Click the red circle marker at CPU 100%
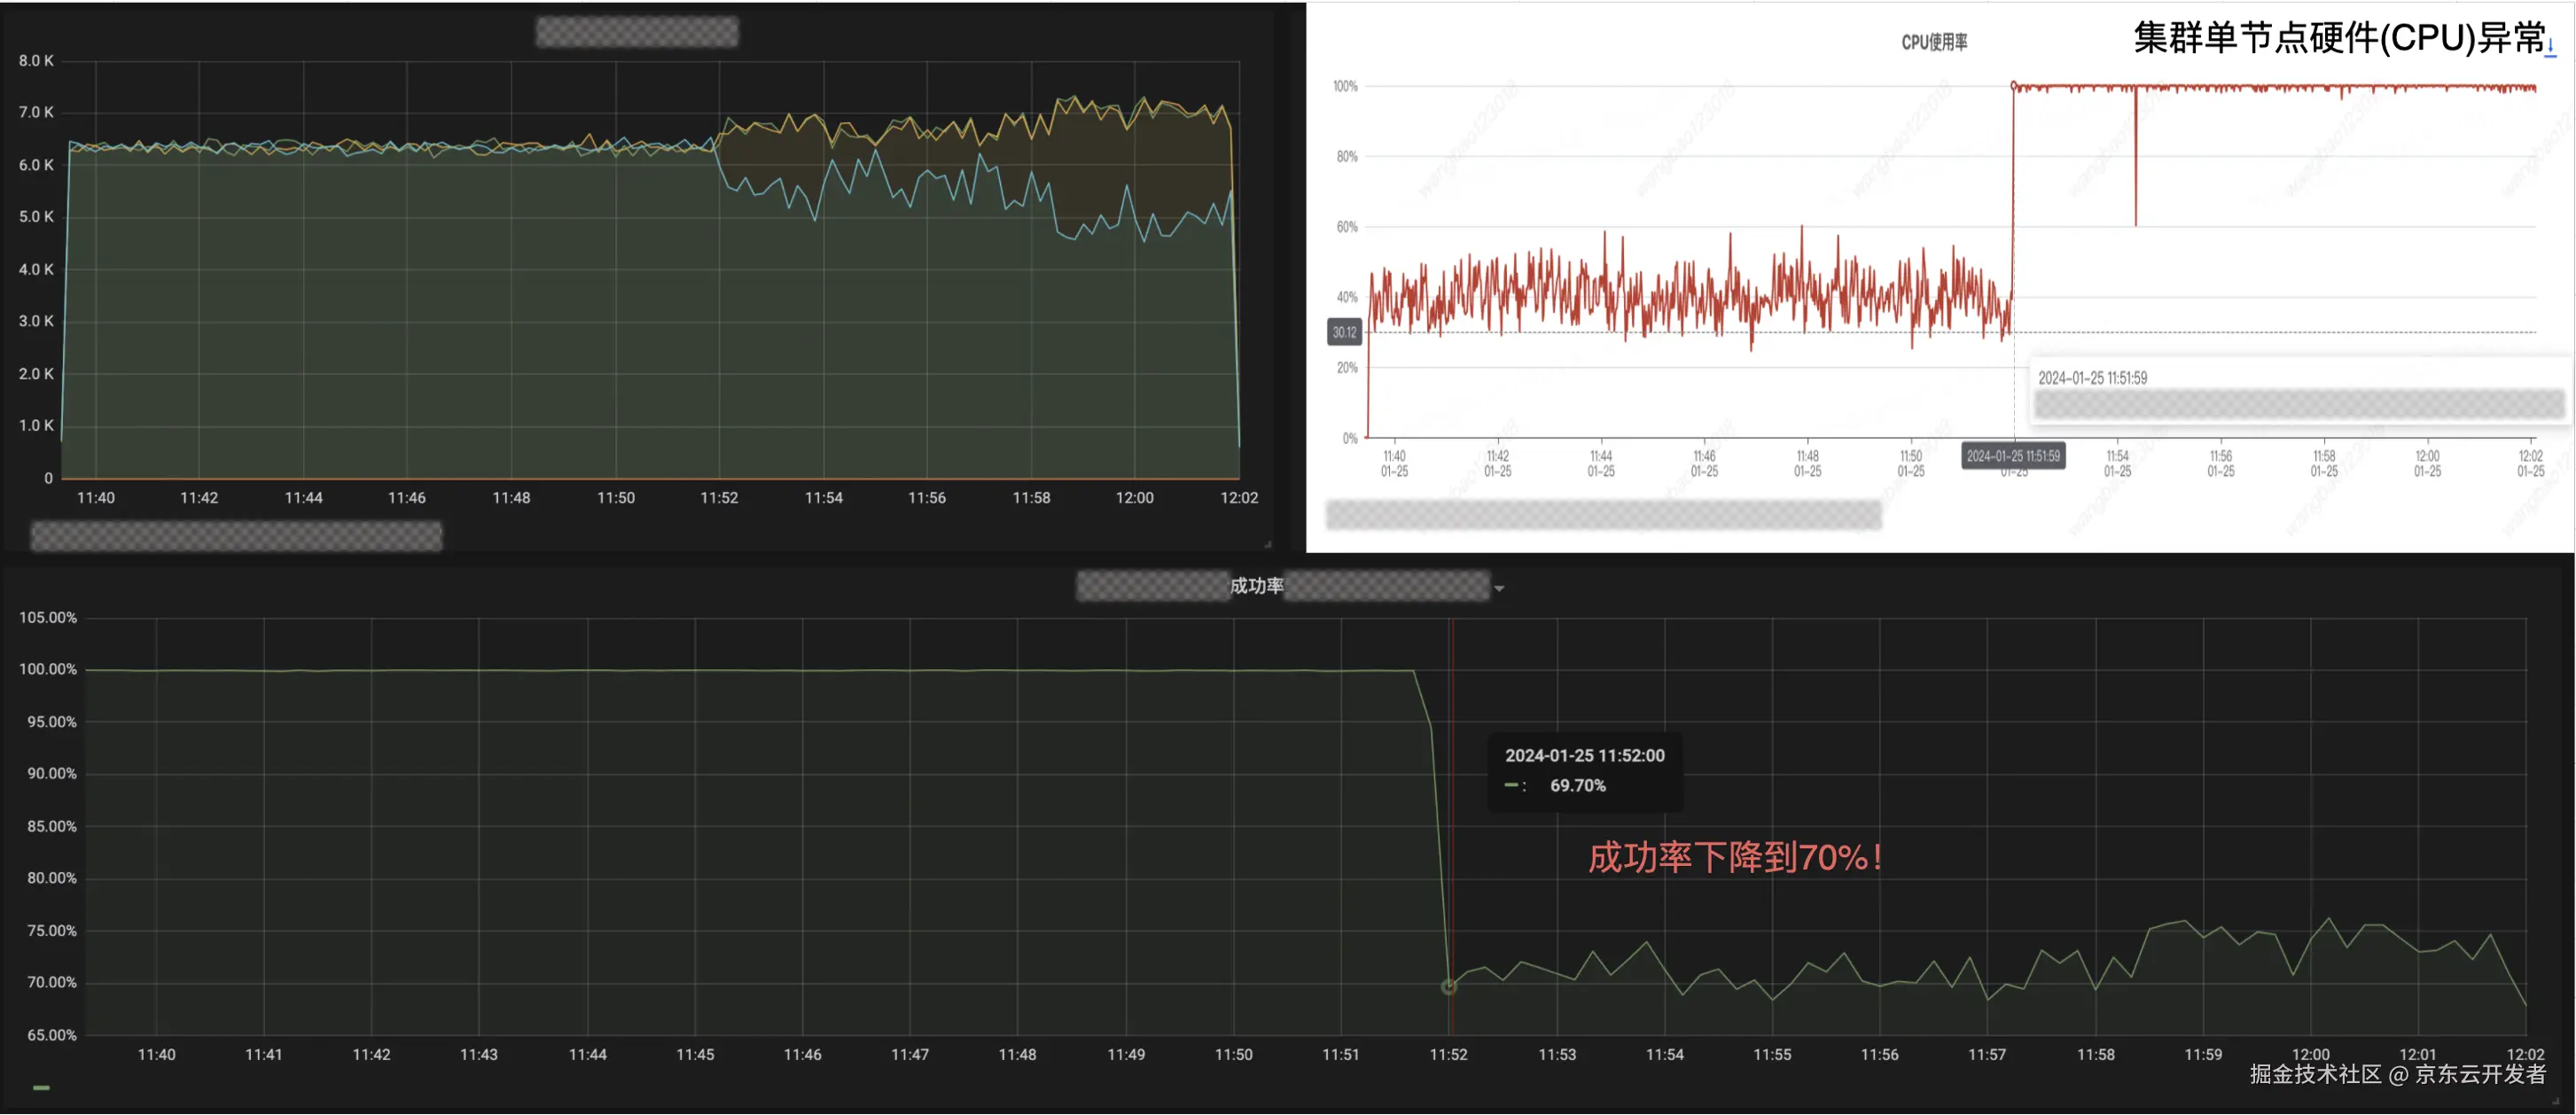 click(2013, 86)
